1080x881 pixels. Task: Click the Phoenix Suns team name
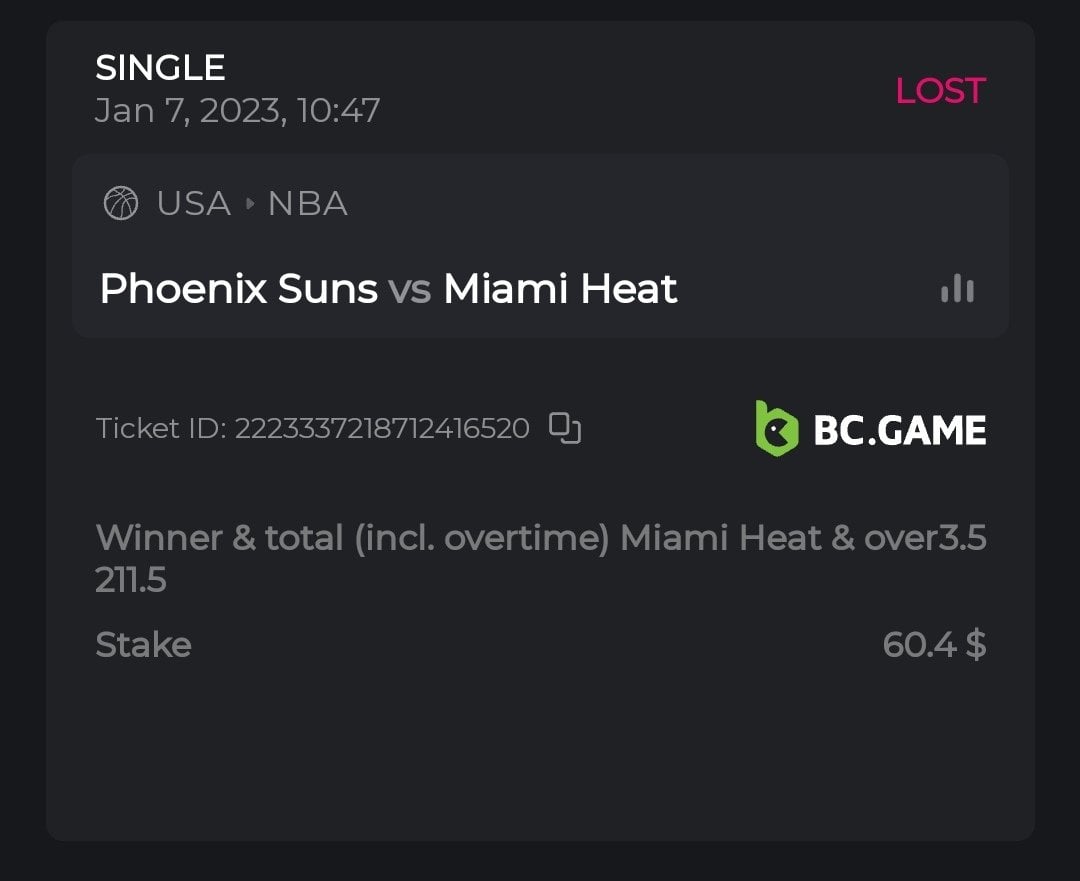(238, 289)
